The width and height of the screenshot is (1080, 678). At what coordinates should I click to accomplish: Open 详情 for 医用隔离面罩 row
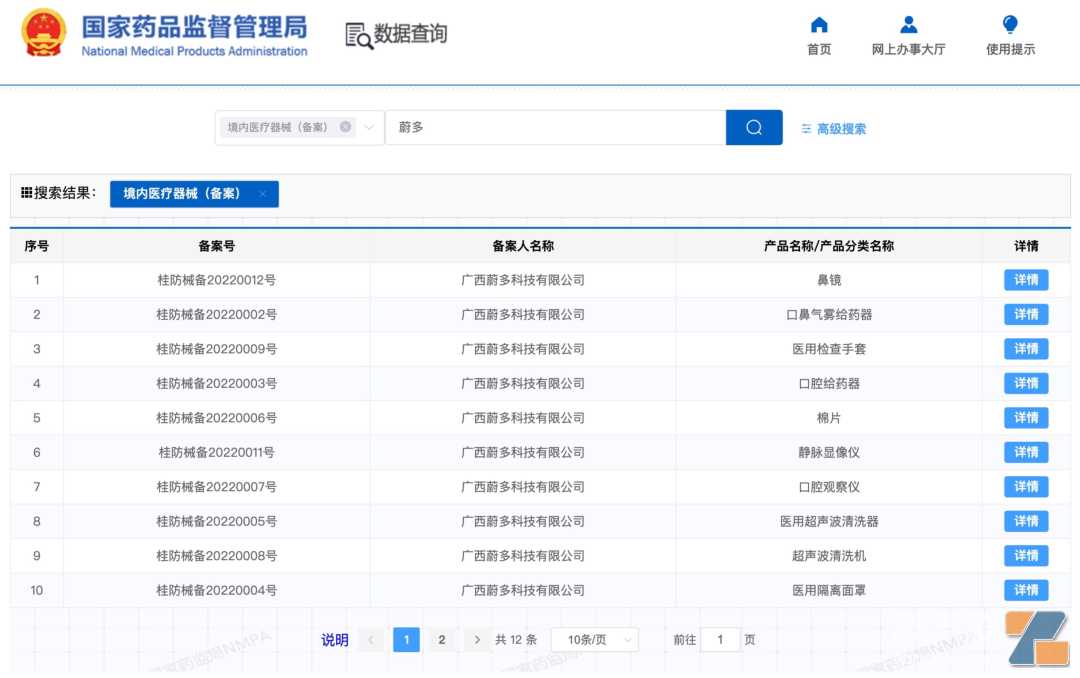pos(1026,590)
